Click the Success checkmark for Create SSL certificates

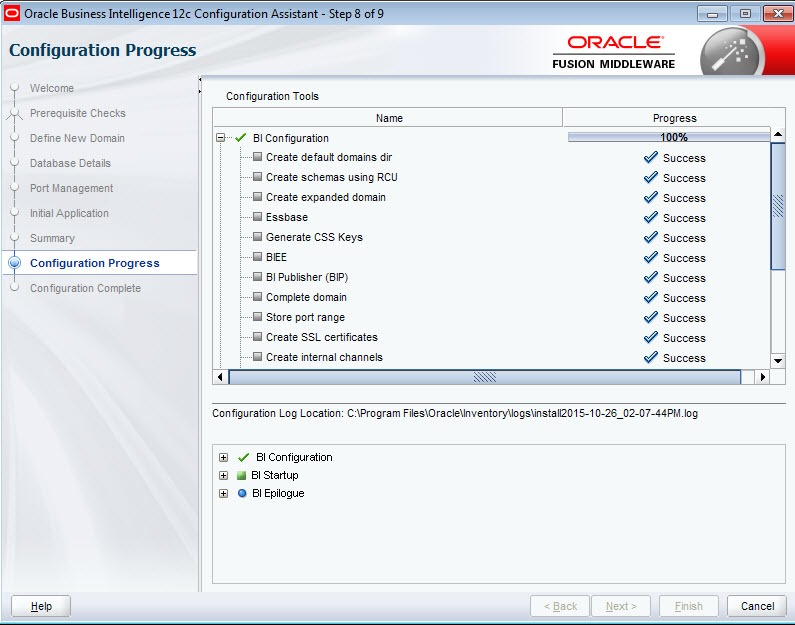point(651,338)
